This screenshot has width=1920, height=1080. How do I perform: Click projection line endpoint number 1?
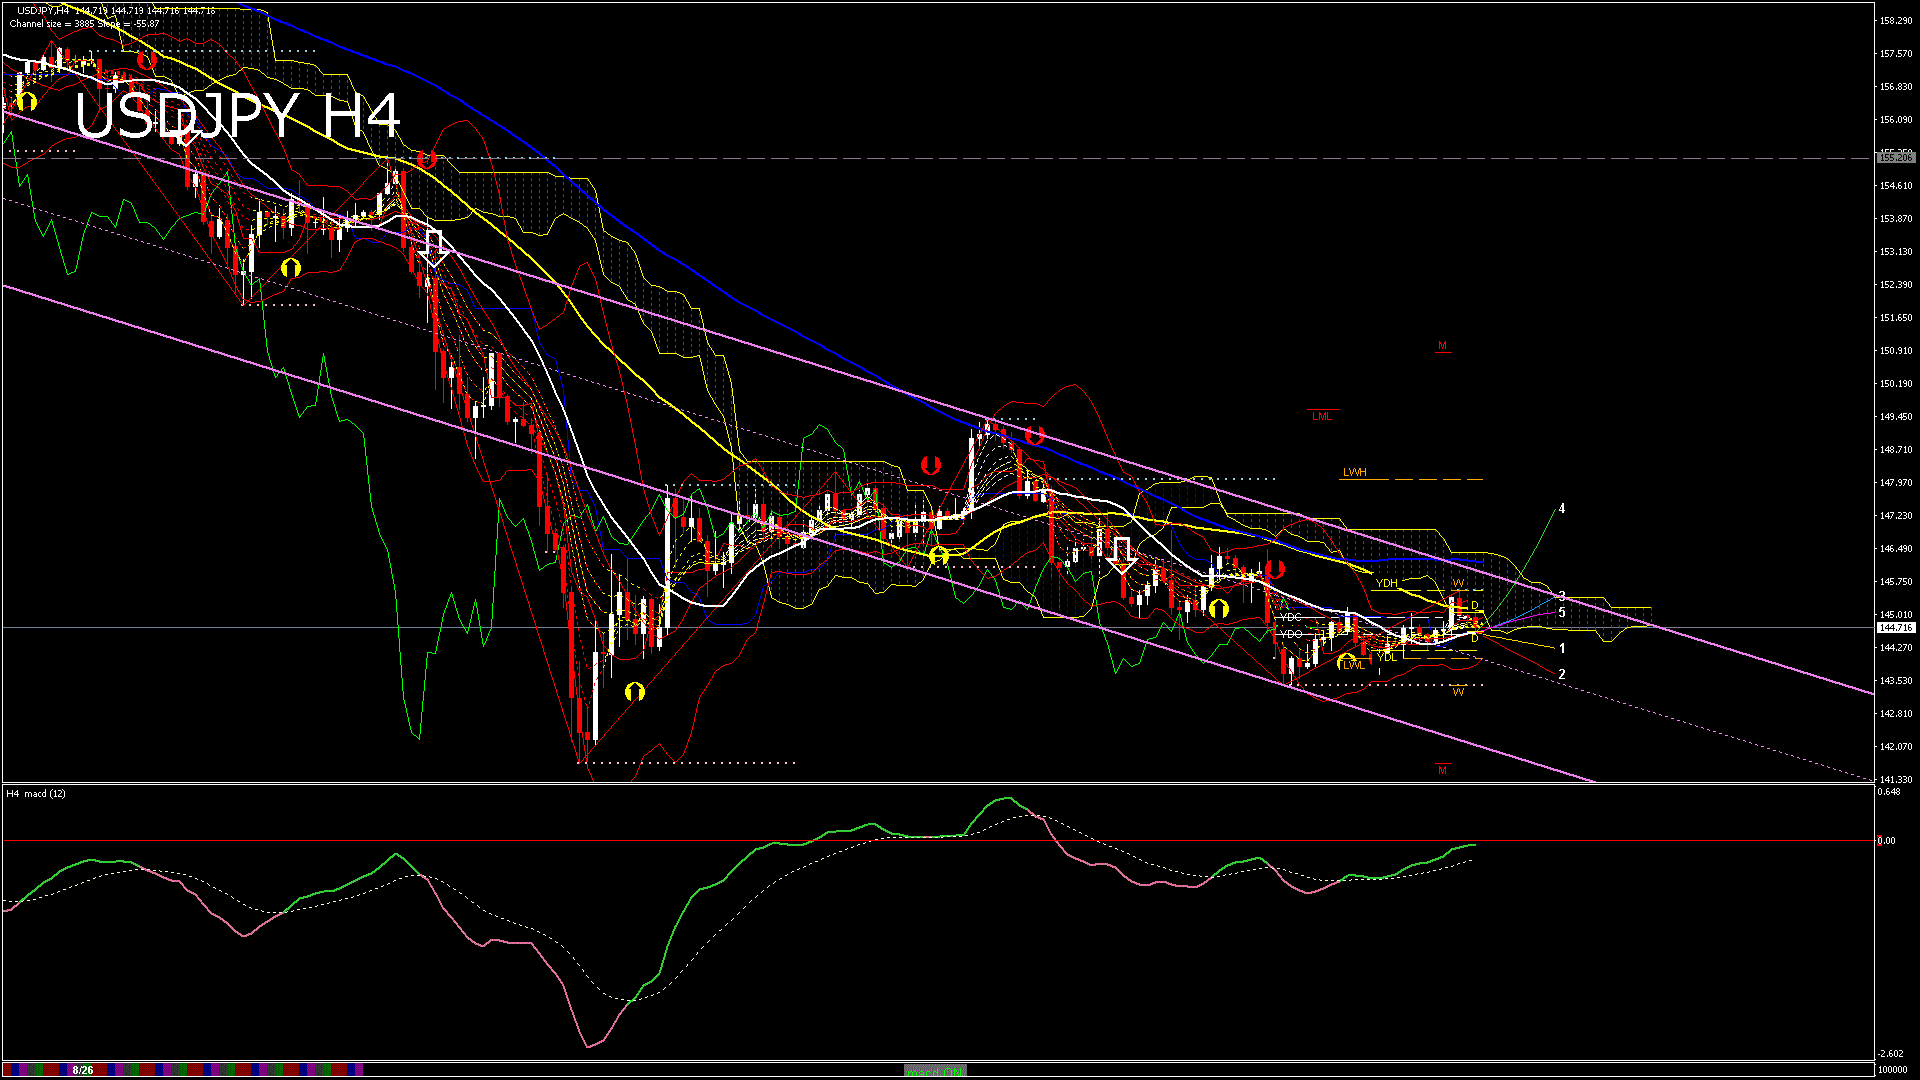1561,649
